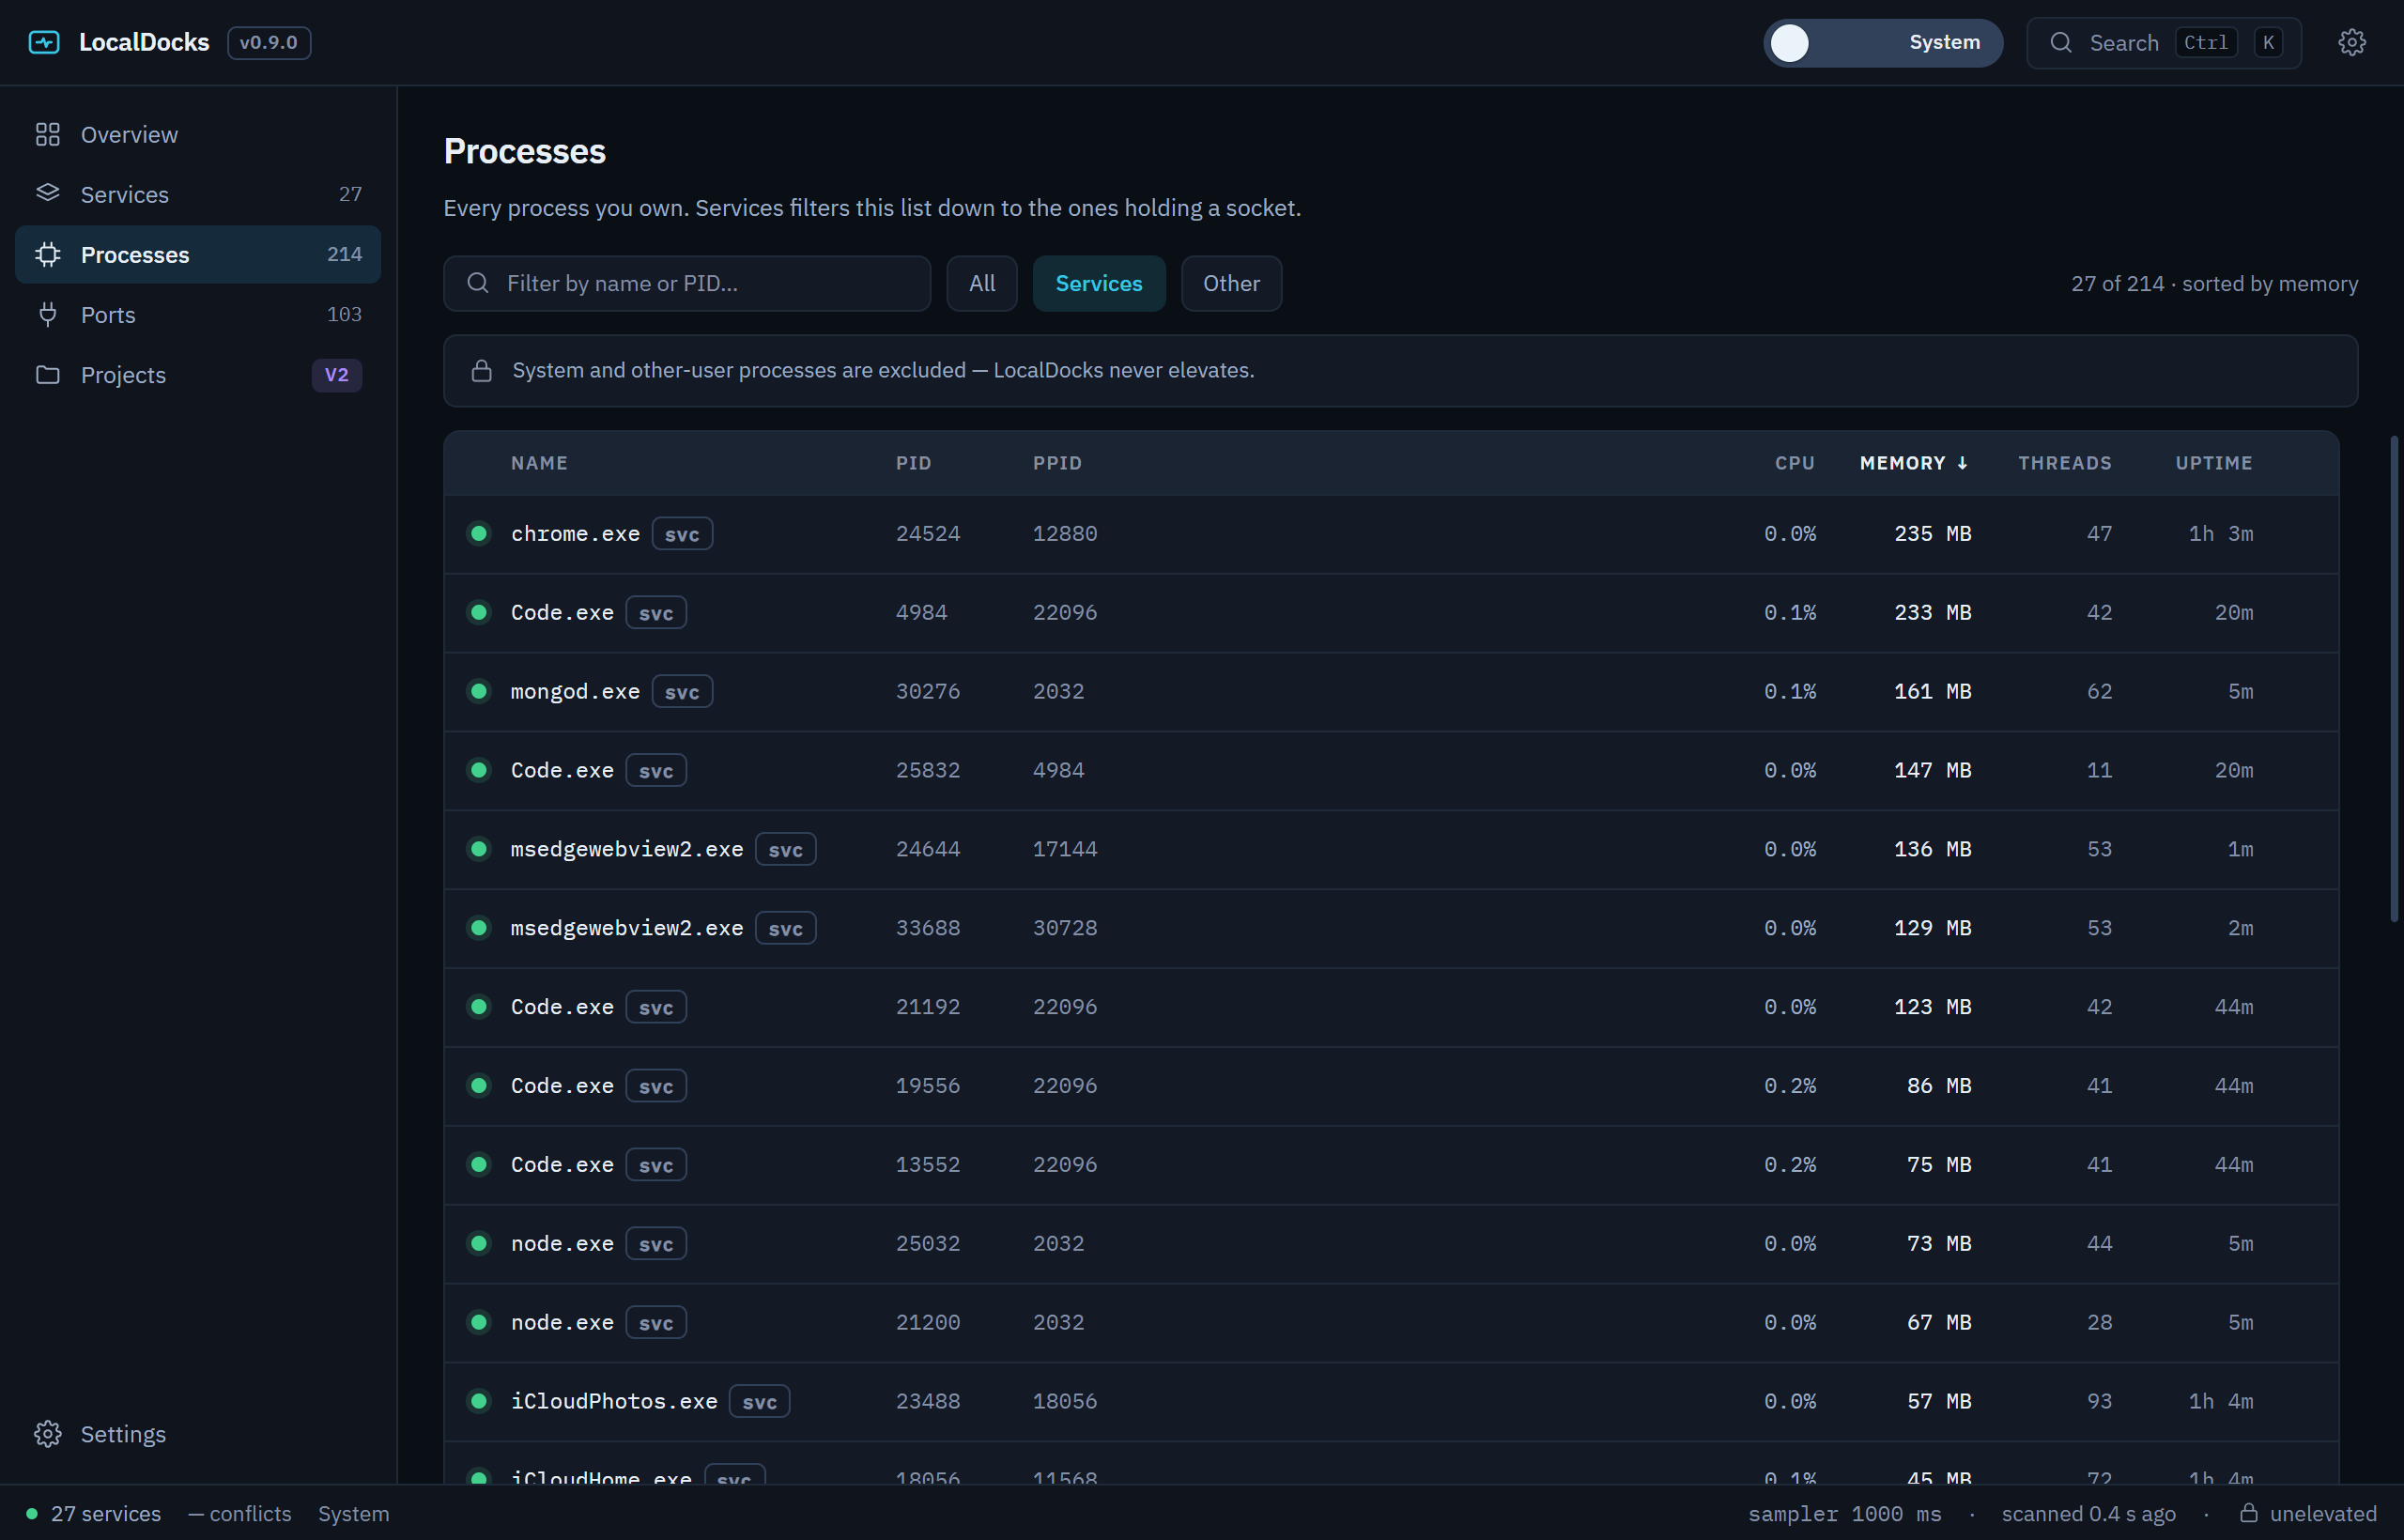Screen dimensions: 2404x1540
Task: Select the msedgewebview2.exe row with PID 24644
Action: tap(1391, 849)
